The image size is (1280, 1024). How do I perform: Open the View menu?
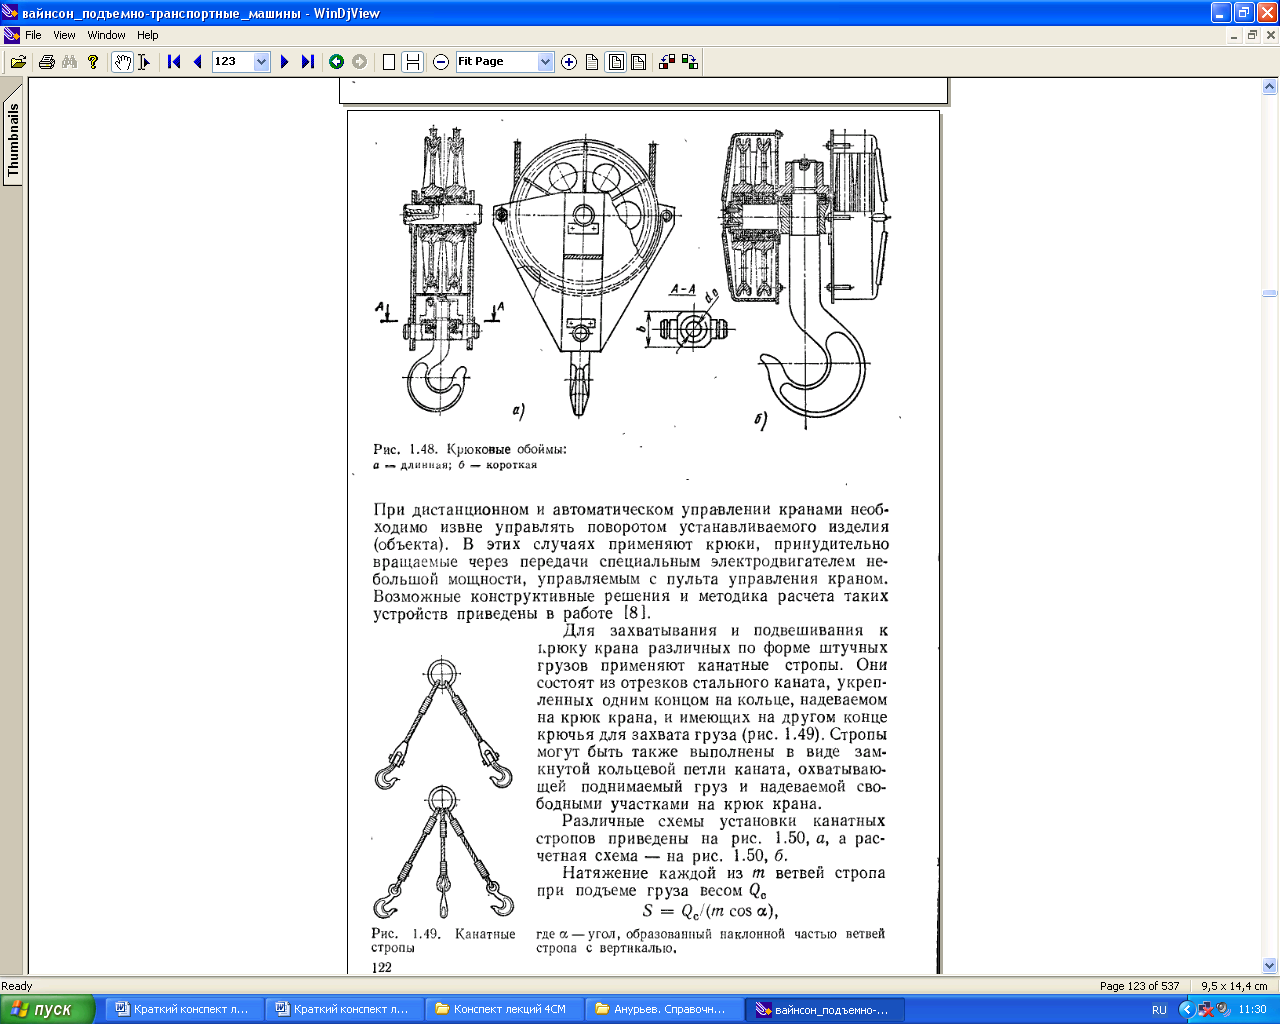pos(64,35)
